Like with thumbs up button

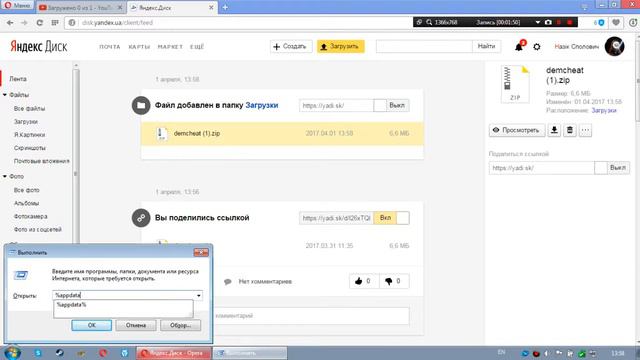(363, 281)
